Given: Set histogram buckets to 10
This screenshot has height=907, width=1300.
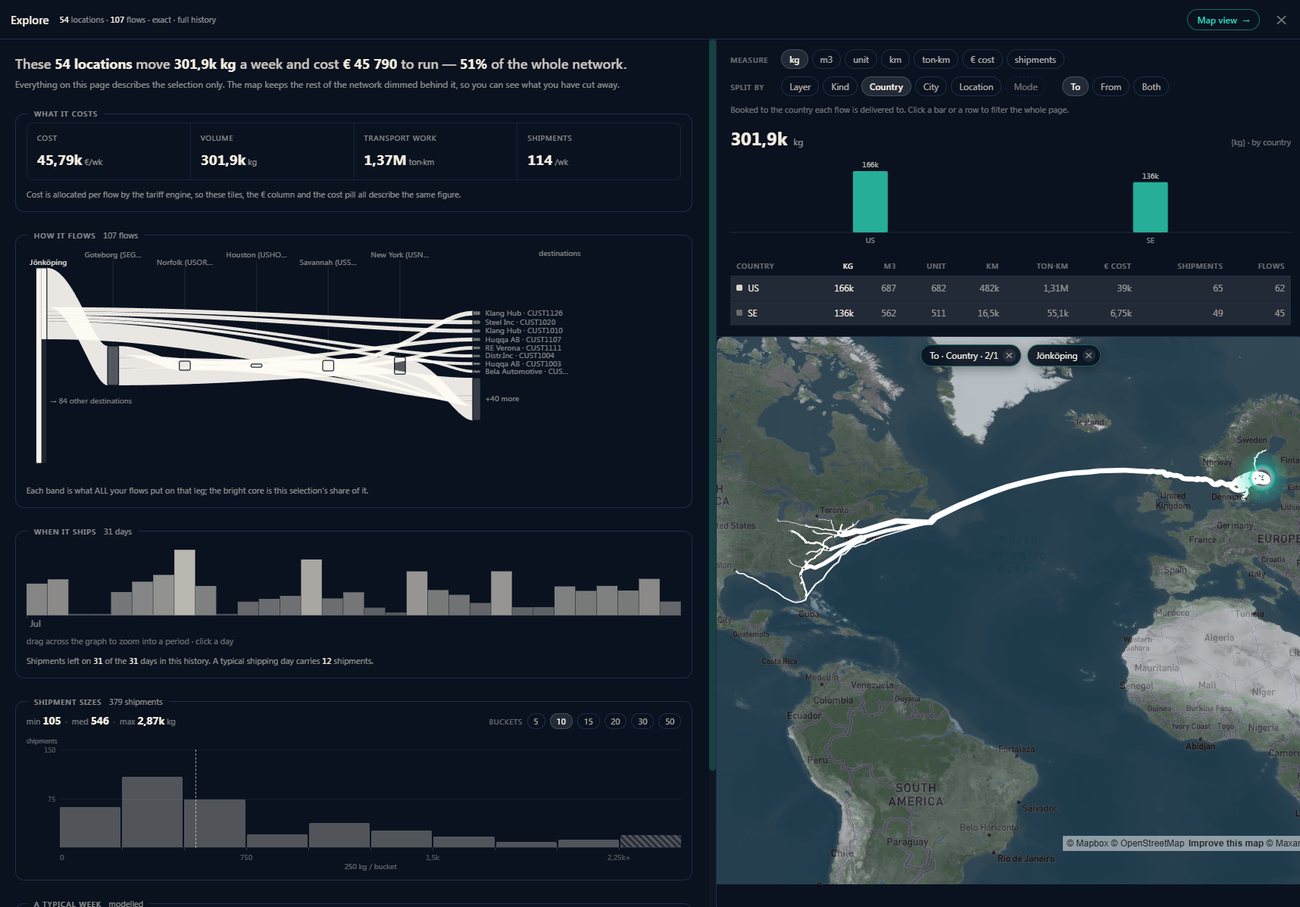Looking at the screenshot, I should pyautogui.click(x=561, y=721).
